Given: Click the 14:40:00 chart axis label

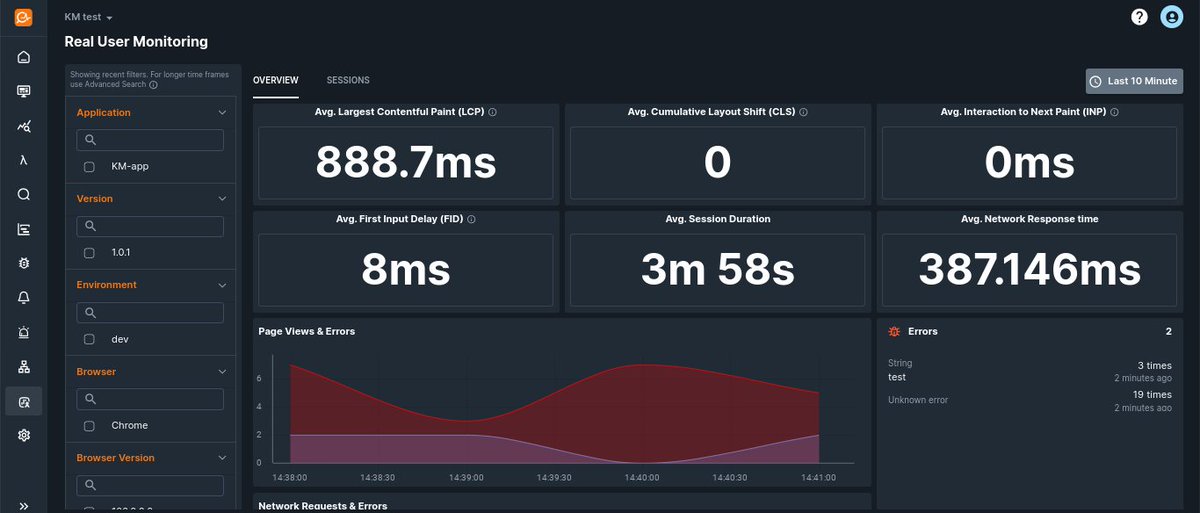Looking at the screenshot, I should pyautogui.click(x=644, y=477).
